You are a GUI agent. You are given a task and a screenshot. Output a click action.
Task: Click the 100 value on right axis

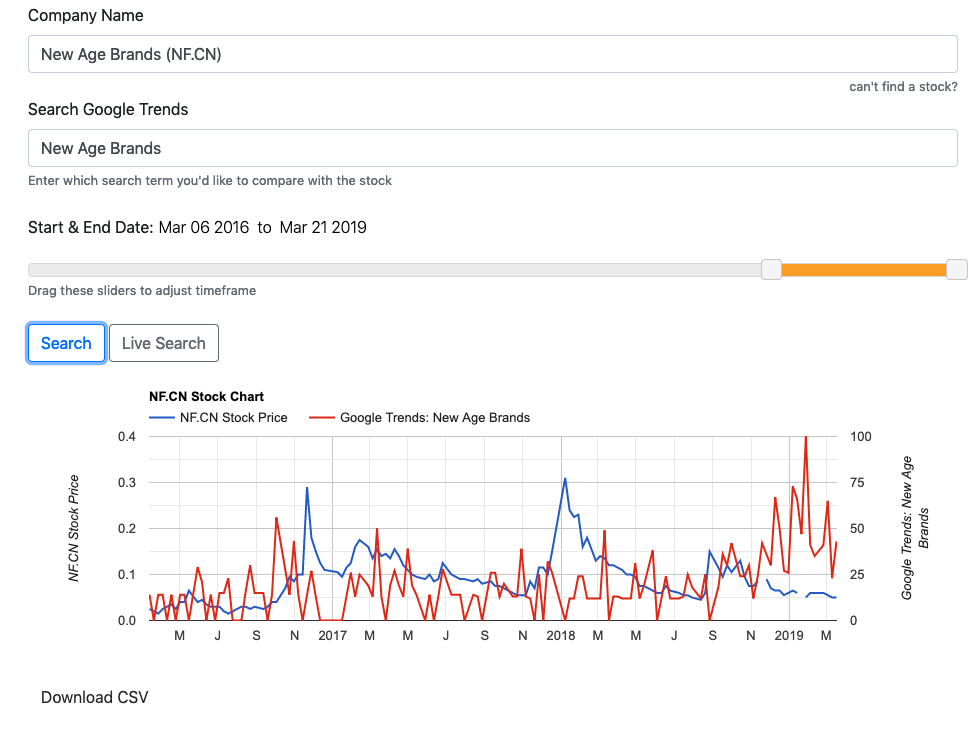pyautogui.click(x=860, y=437)
